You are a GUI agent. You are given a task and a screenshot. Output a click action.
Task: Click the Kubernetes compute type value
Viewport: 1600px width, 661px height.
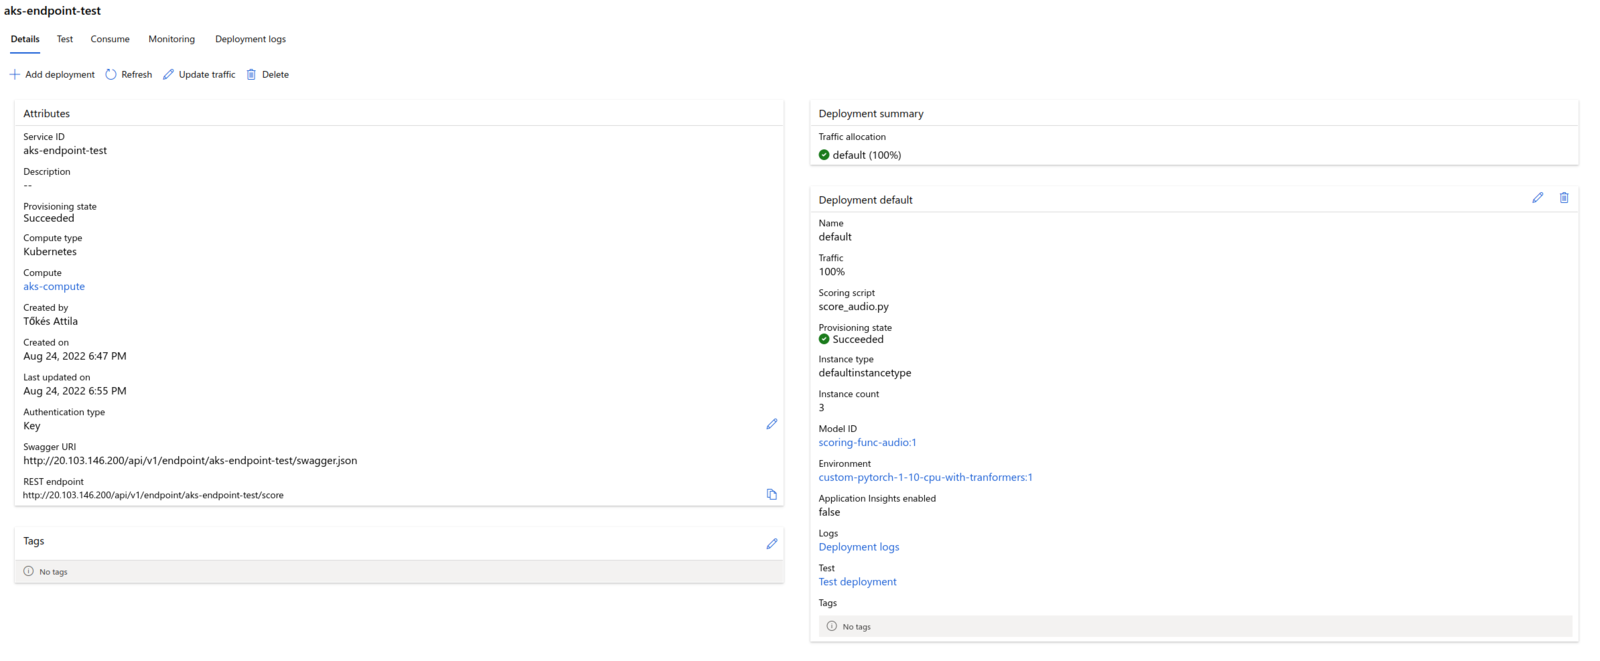point(50,252)
